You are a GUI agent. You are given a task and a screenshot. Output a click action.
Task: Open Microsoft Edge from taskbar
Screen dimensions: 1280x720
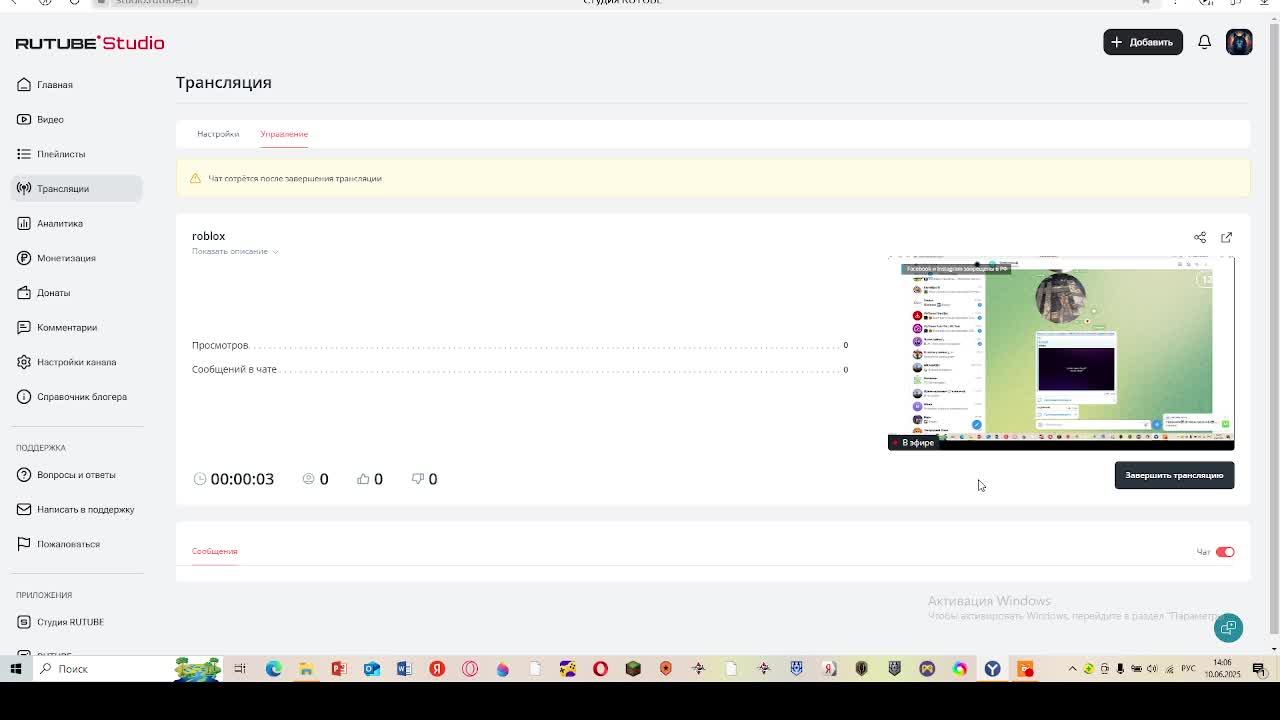pyautogui.click(x=273, y=669)
